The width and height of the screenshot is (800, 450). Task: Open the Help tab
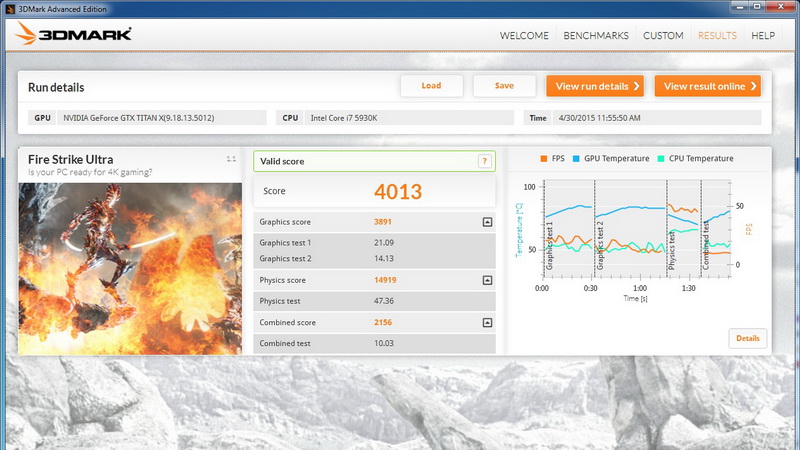pyautogui.click(x=763, y=36)
